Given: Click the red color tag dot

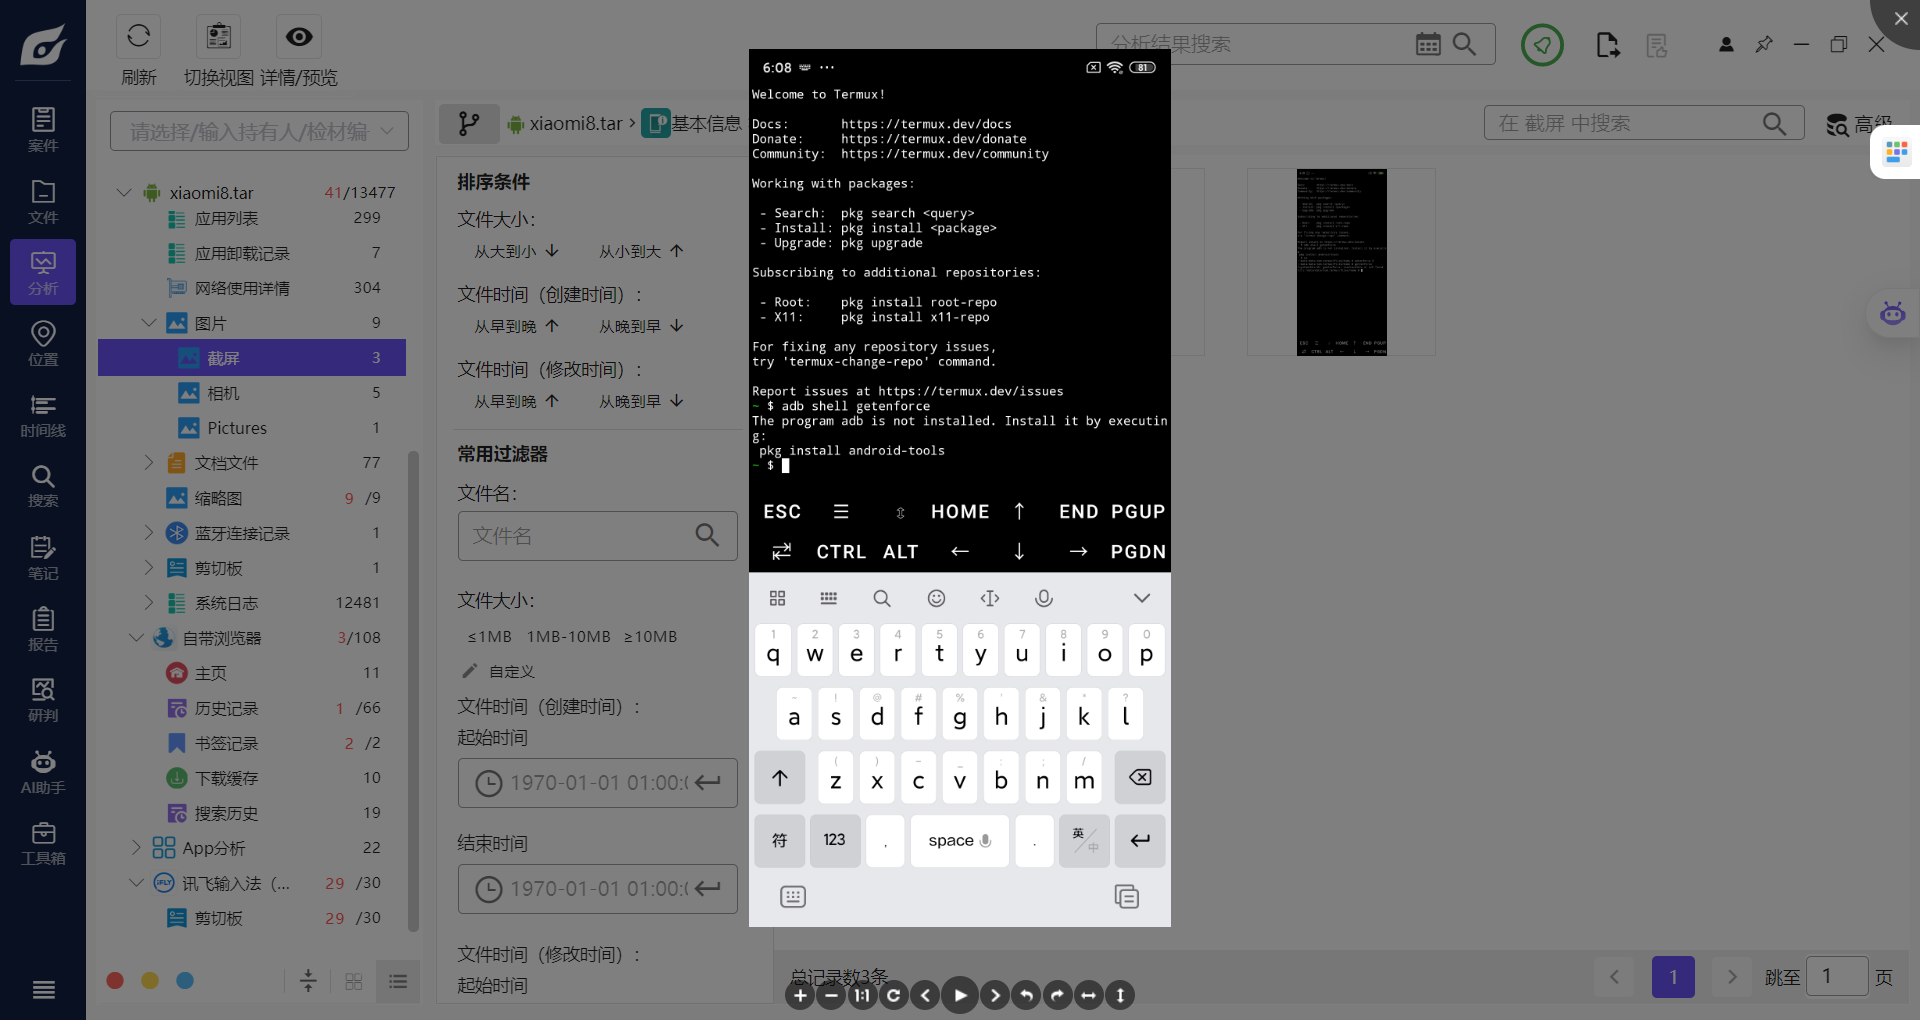Looking at the screenshot, I should (115, 981).
